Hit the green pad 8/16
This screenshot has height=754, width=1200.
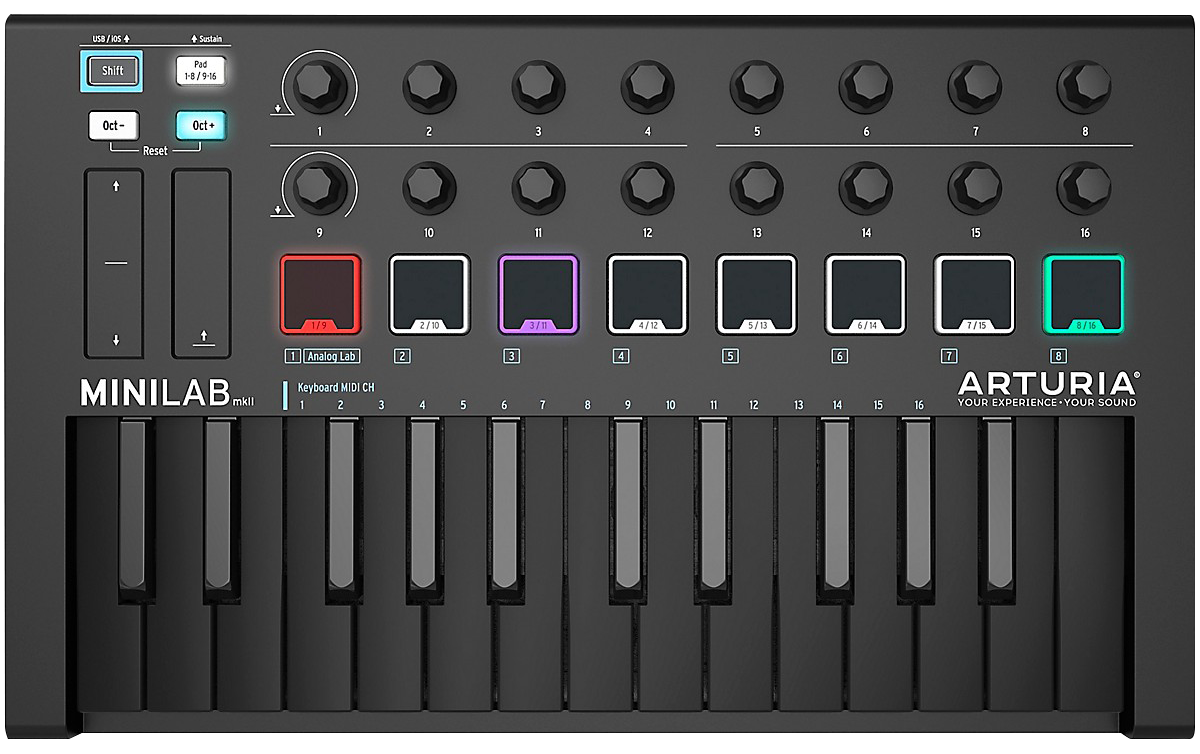[1084, 294]
